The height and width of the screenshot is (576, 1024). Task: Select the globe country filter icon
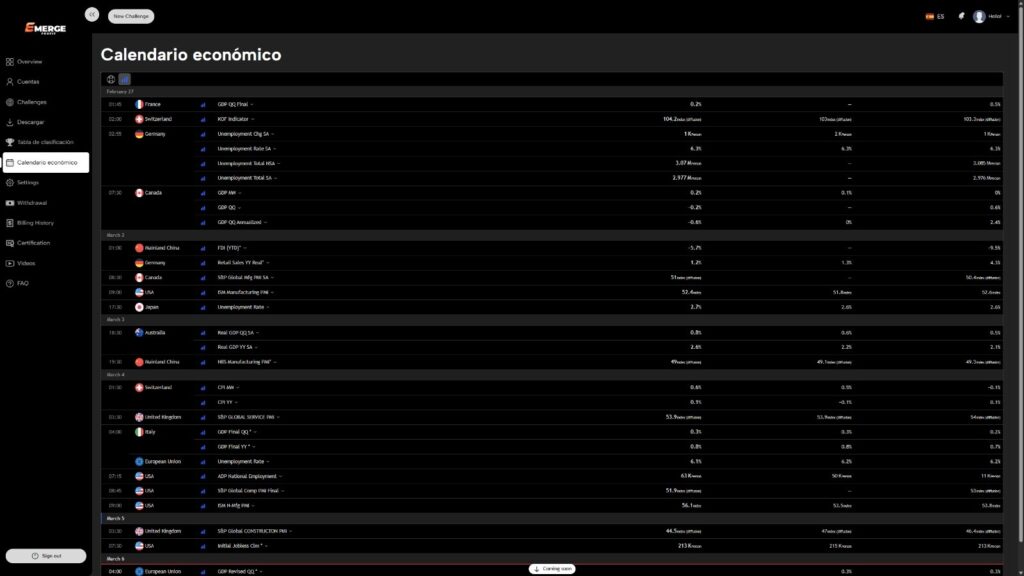(111, 79)
